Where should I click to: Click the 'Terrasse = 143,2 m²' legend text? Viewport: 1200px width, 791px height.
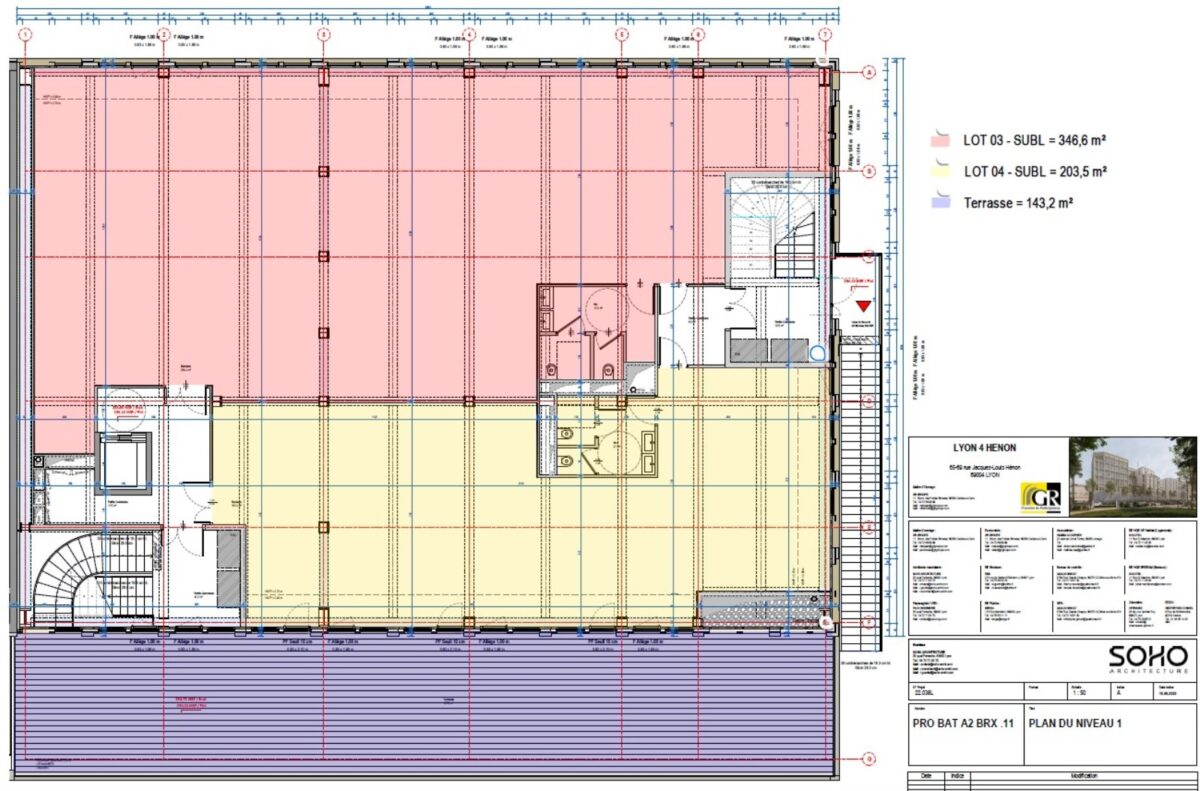pyautogui.click(x=1018, y=202)
